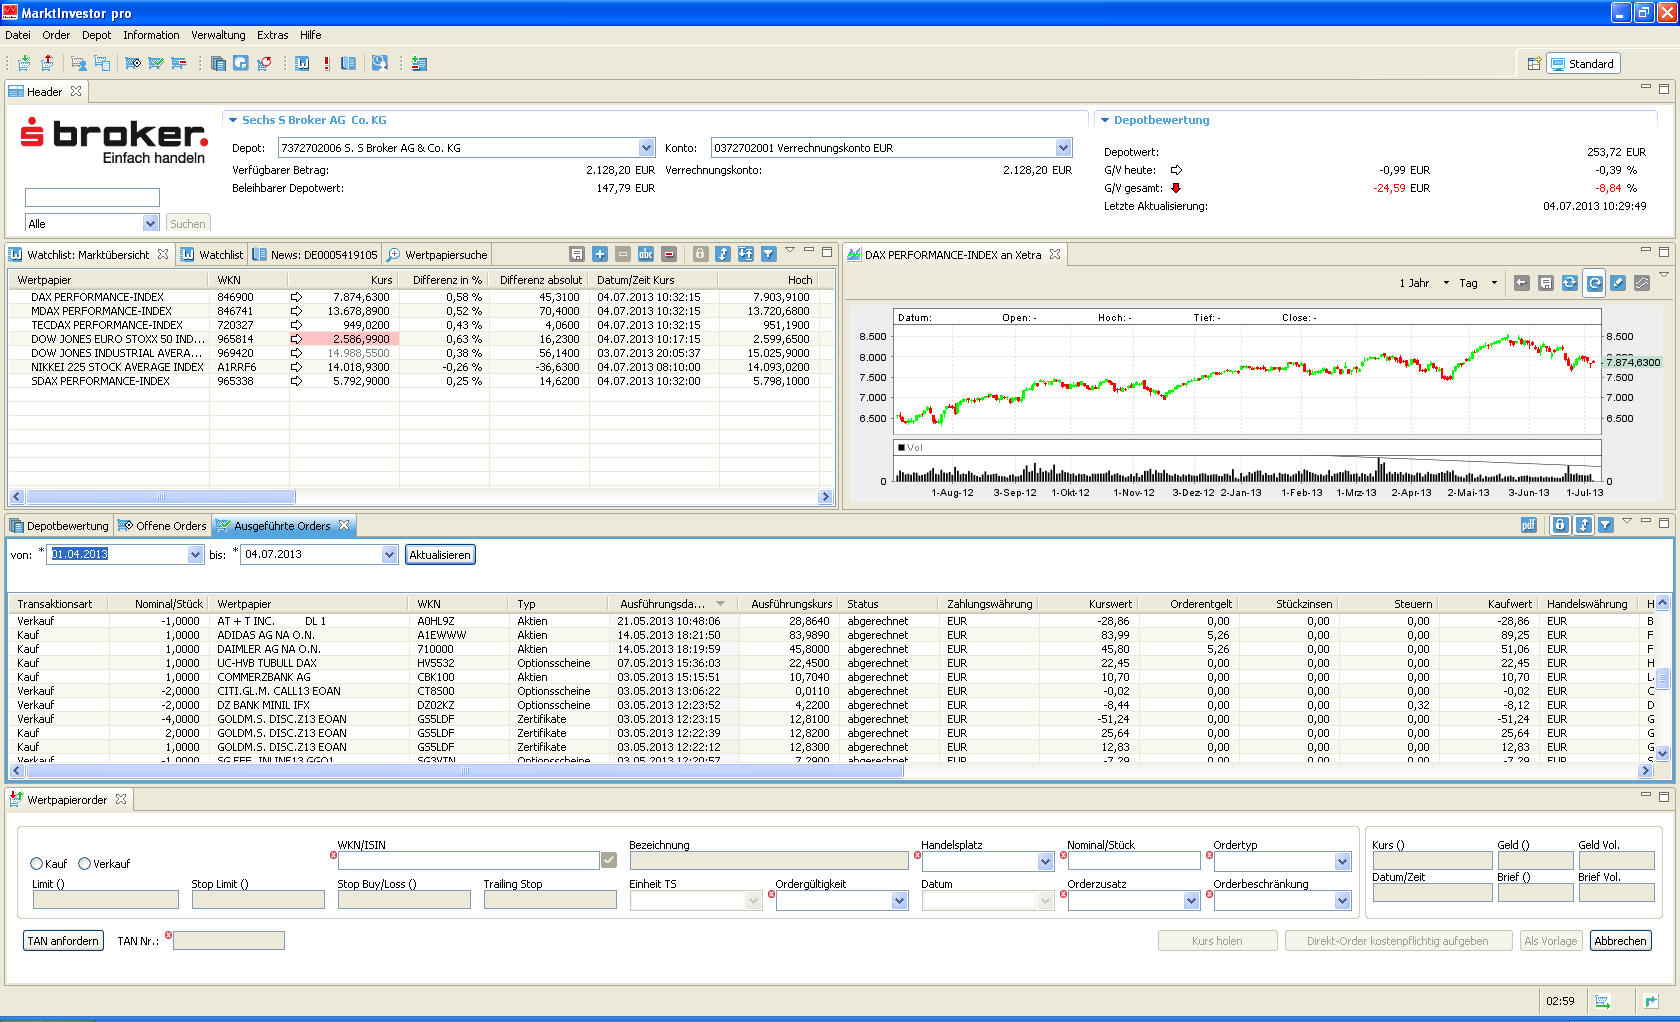
Task: Collapse the Depotbewertung section
Action: pyautogui.click(x=1105, y=120)
